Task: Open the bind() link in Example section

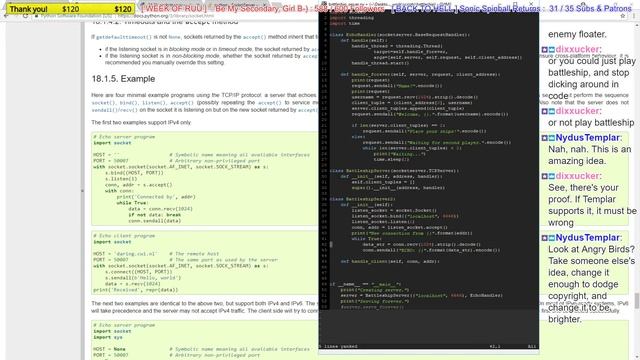Action: pos(129,103)
